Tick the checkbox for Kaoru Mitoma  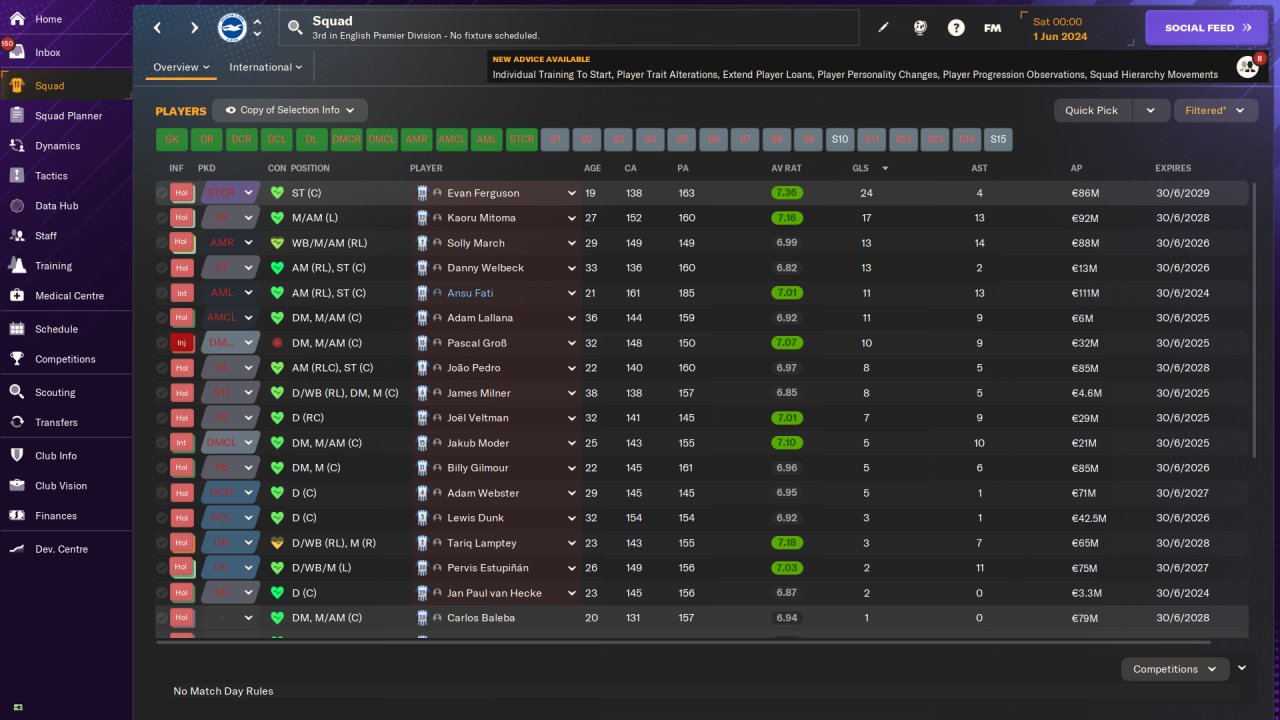click(162, 218)
